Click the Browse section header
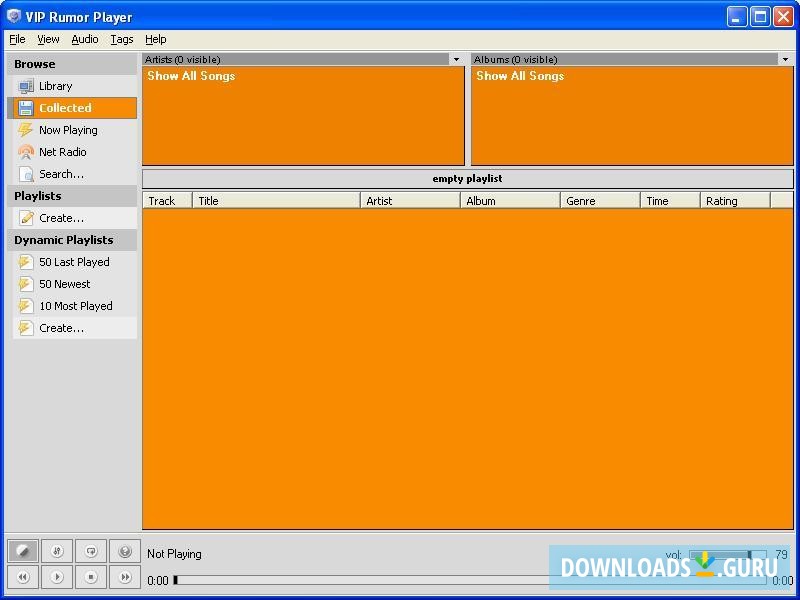Viewport: 800px width, 600px height. (x=72, y=64)
